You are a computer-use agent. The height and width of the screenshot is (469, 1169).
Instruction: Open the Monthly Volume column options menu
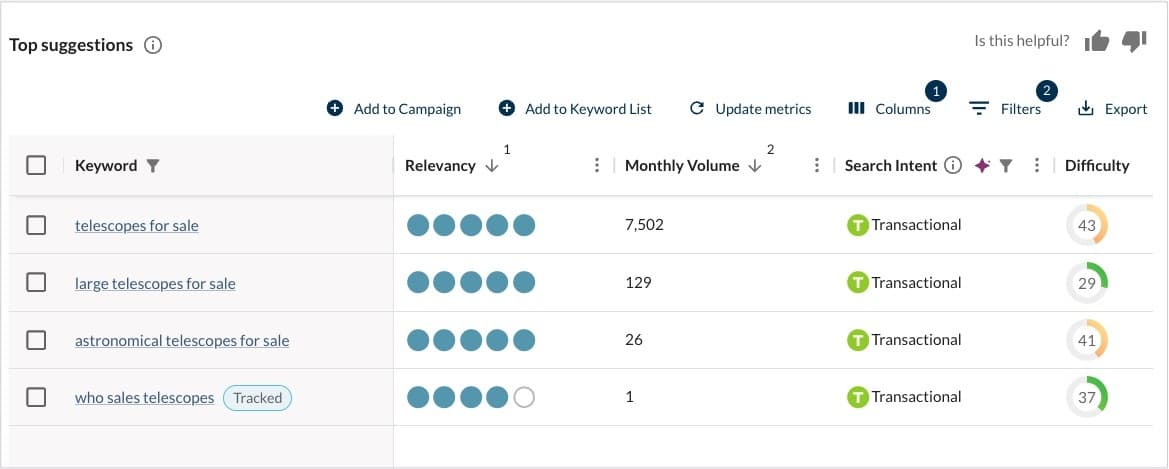tap(817, 166)
